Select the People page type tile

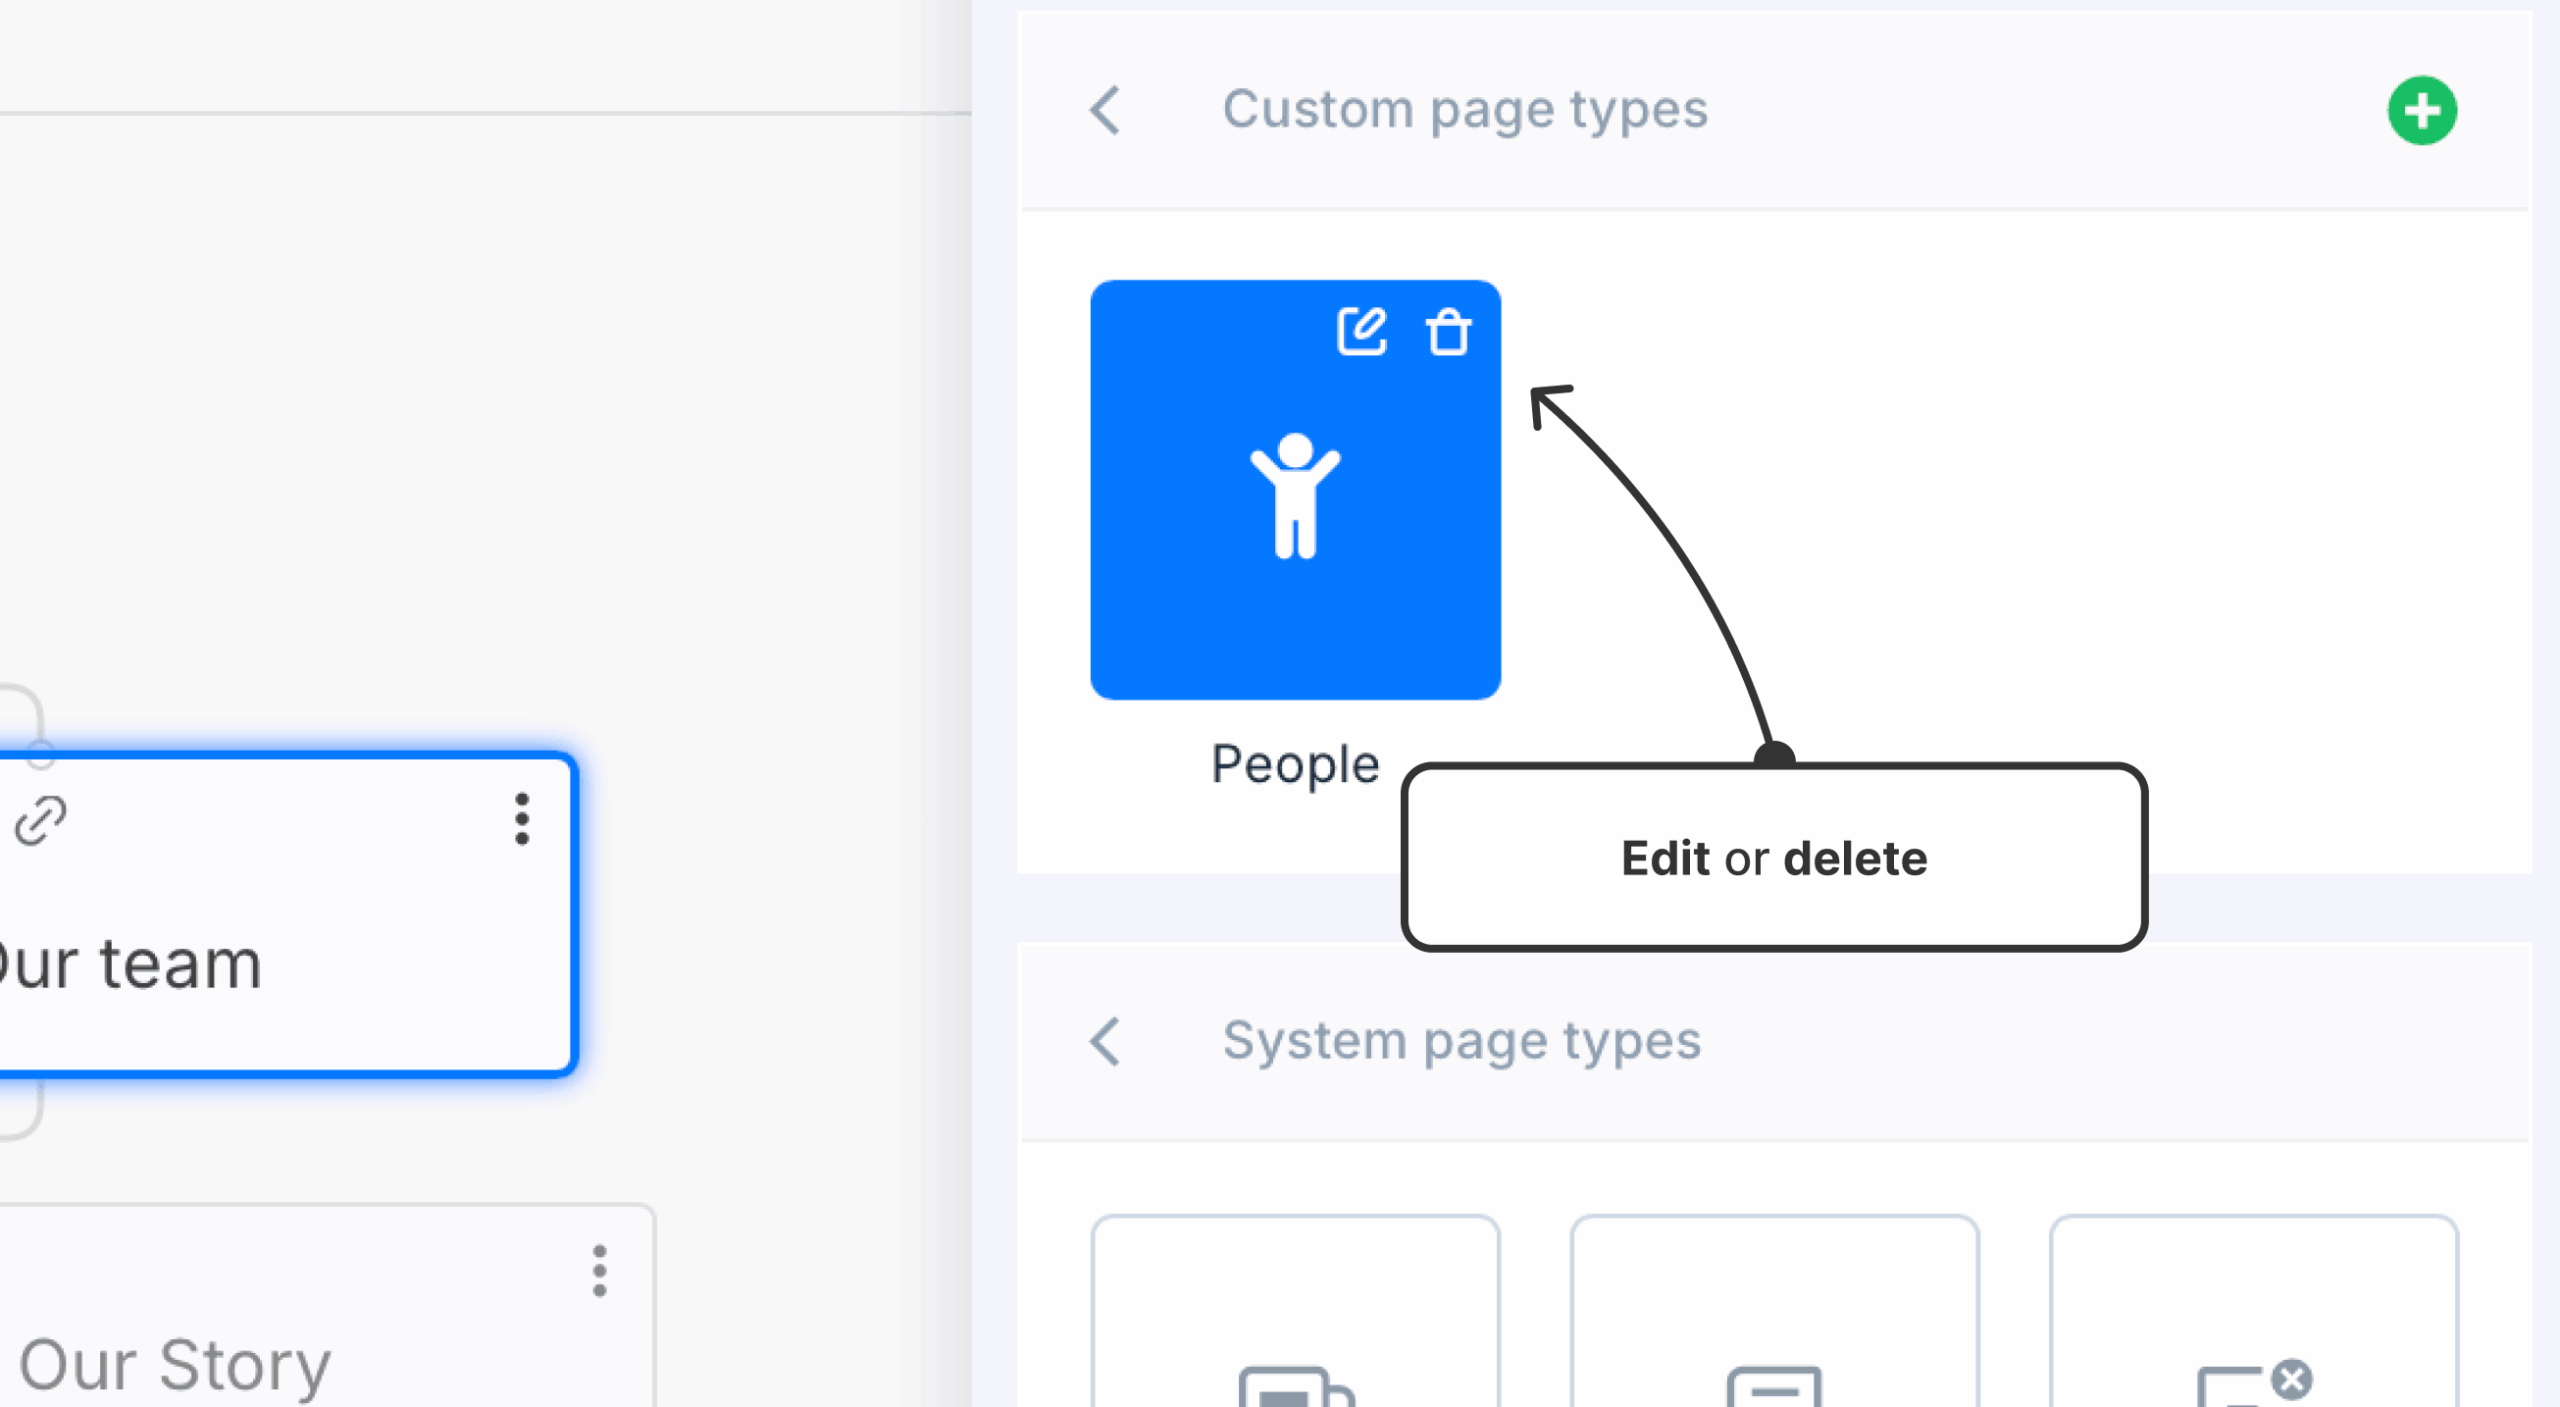coord(1295,490)
